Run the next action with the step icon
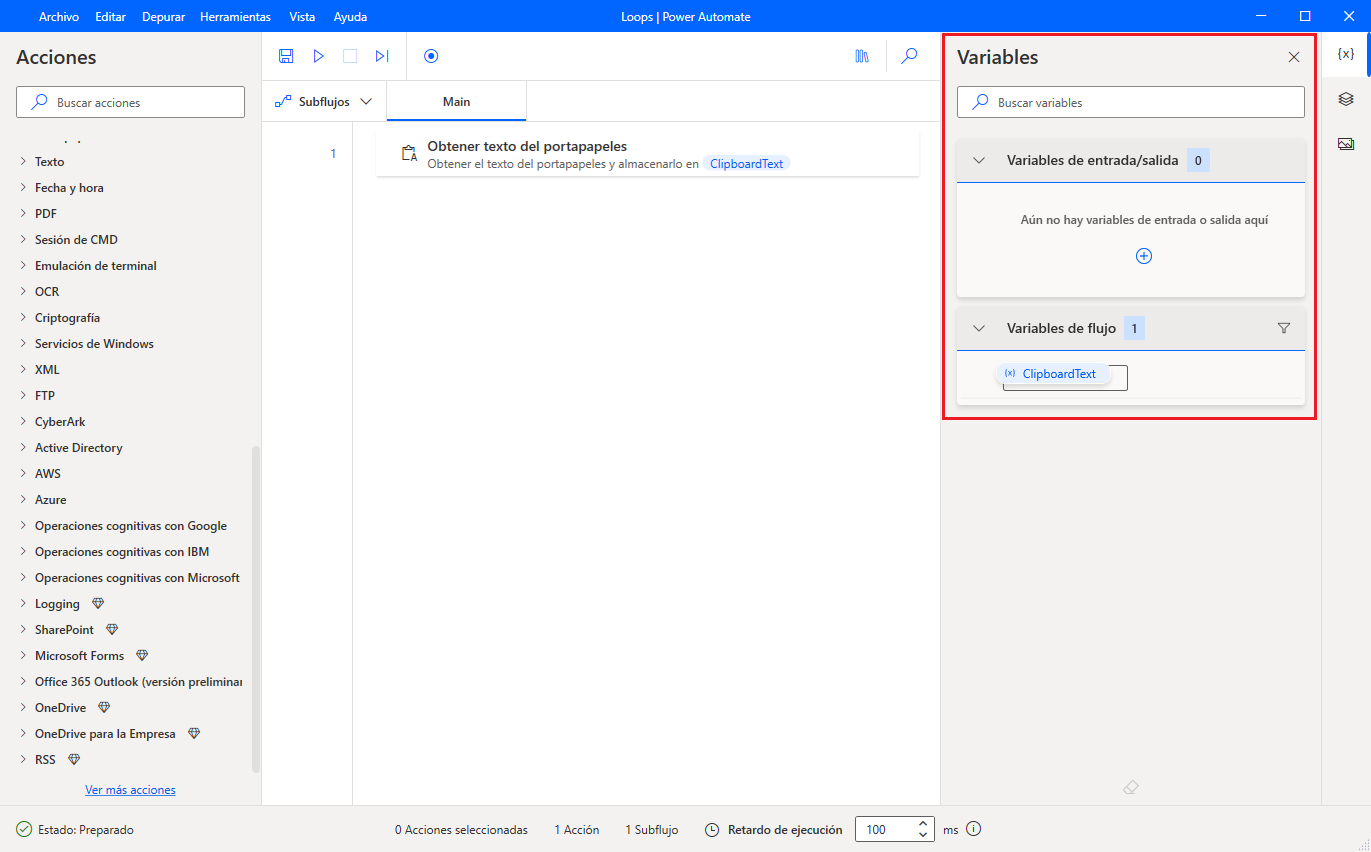 coord(381,56)
